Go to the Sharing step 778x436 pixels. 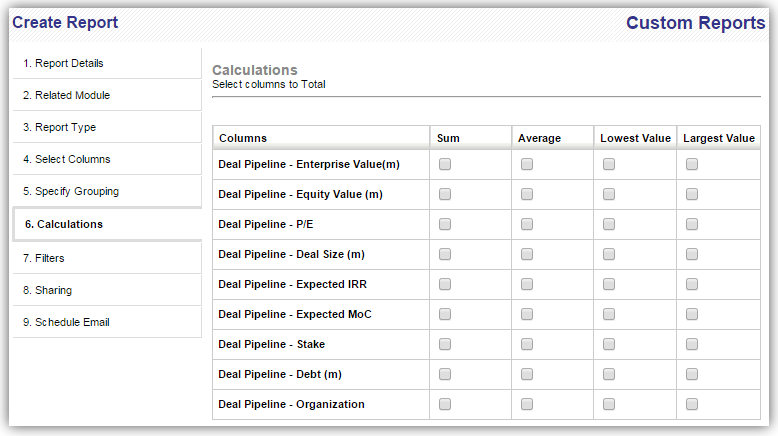click(47, 290)
